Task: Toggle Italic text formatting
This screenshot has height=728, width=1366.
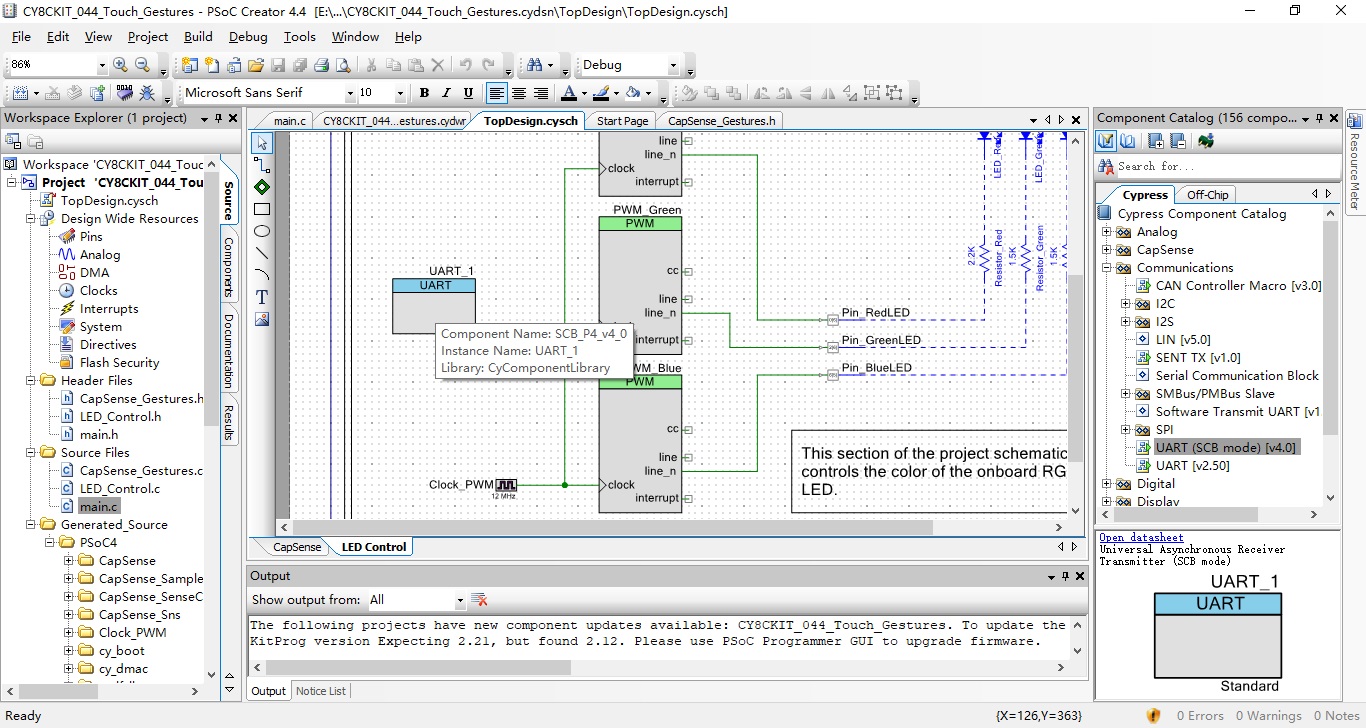Action: click(446, 93)
